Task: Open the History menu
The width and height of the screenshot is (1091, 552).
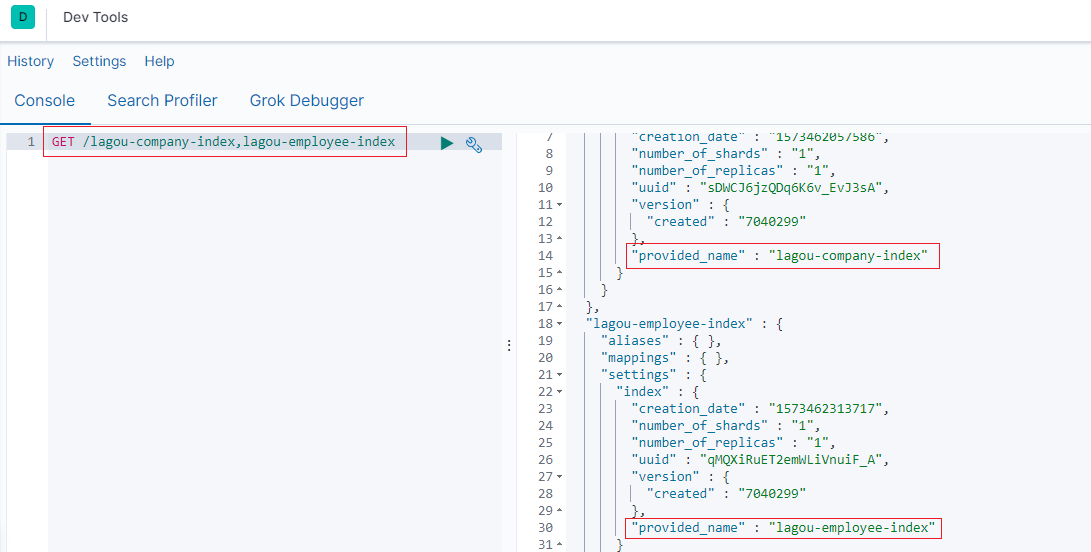Action: pyautogui.click(x=31, y=61)
